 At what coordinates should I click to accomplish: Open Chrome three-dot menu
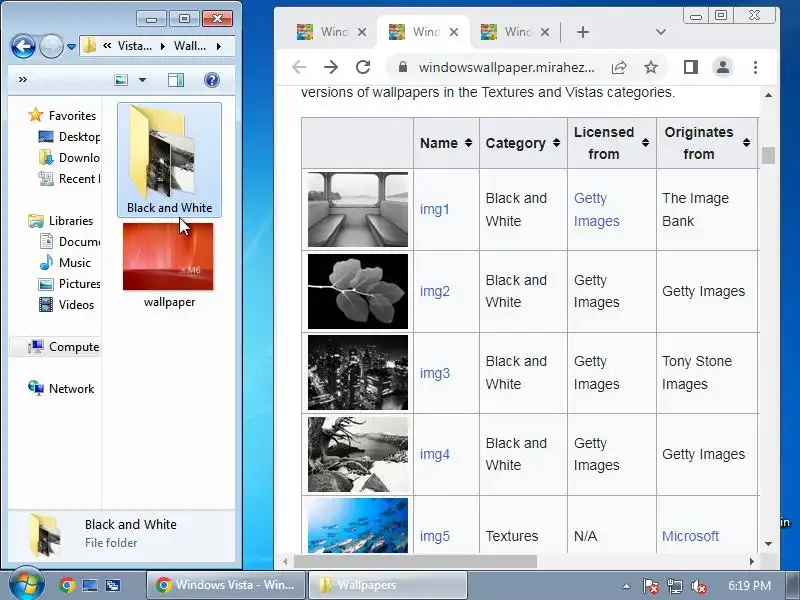point(755,67)
